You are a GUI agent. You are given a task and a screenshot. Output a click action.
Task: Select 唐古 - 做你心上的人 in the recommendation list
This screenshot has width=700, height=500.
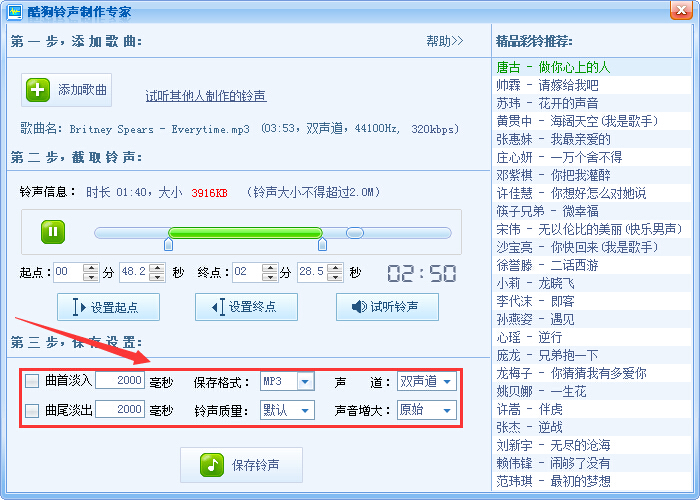(x=553, y=67)
